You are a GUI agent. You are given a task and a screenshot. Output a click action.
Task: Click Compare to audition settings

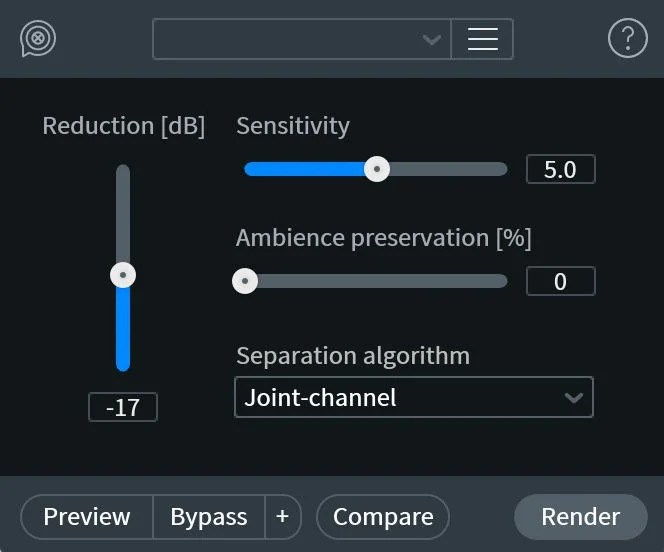(x=383, y=516)
